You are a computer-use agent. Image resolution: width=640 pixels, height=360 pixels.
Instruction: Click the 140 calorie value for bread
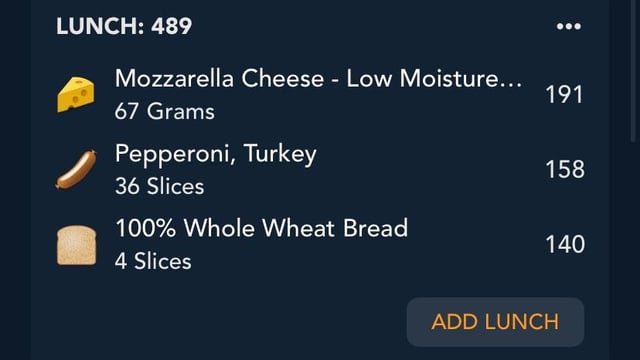(565, 244)
